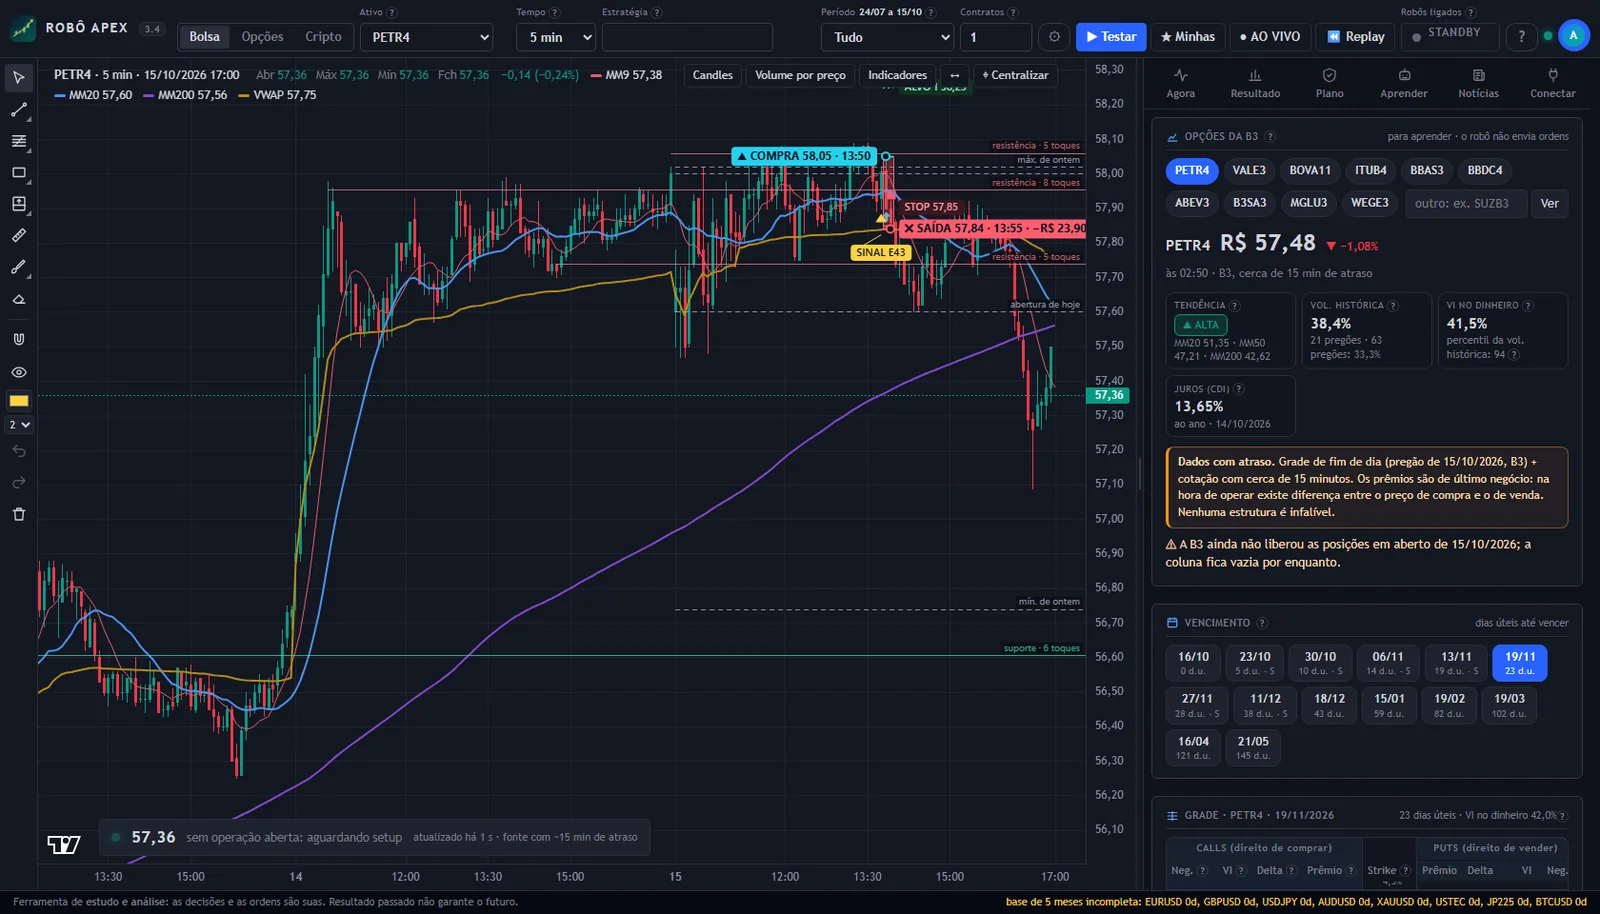Image resolution: width=1600 pixels, height=914 pixels.
Task: Open the Ativo PETR4 dropdown
Action: click(x=426, y=37)
